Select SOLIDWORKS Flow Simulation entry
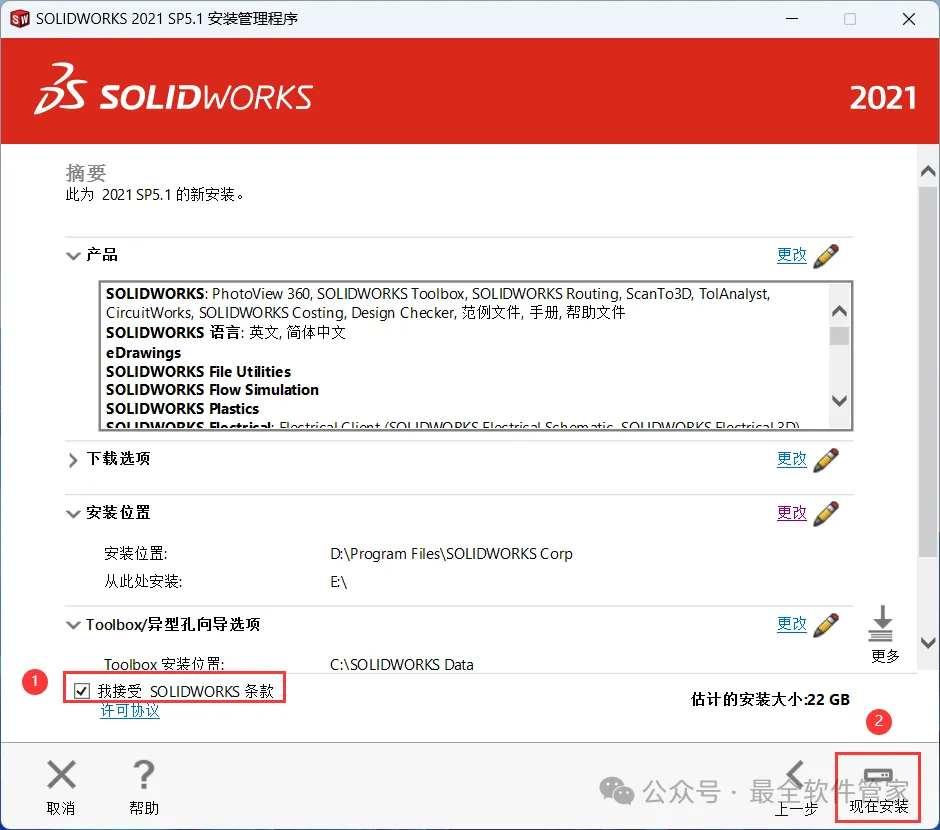 pos(212,390)
